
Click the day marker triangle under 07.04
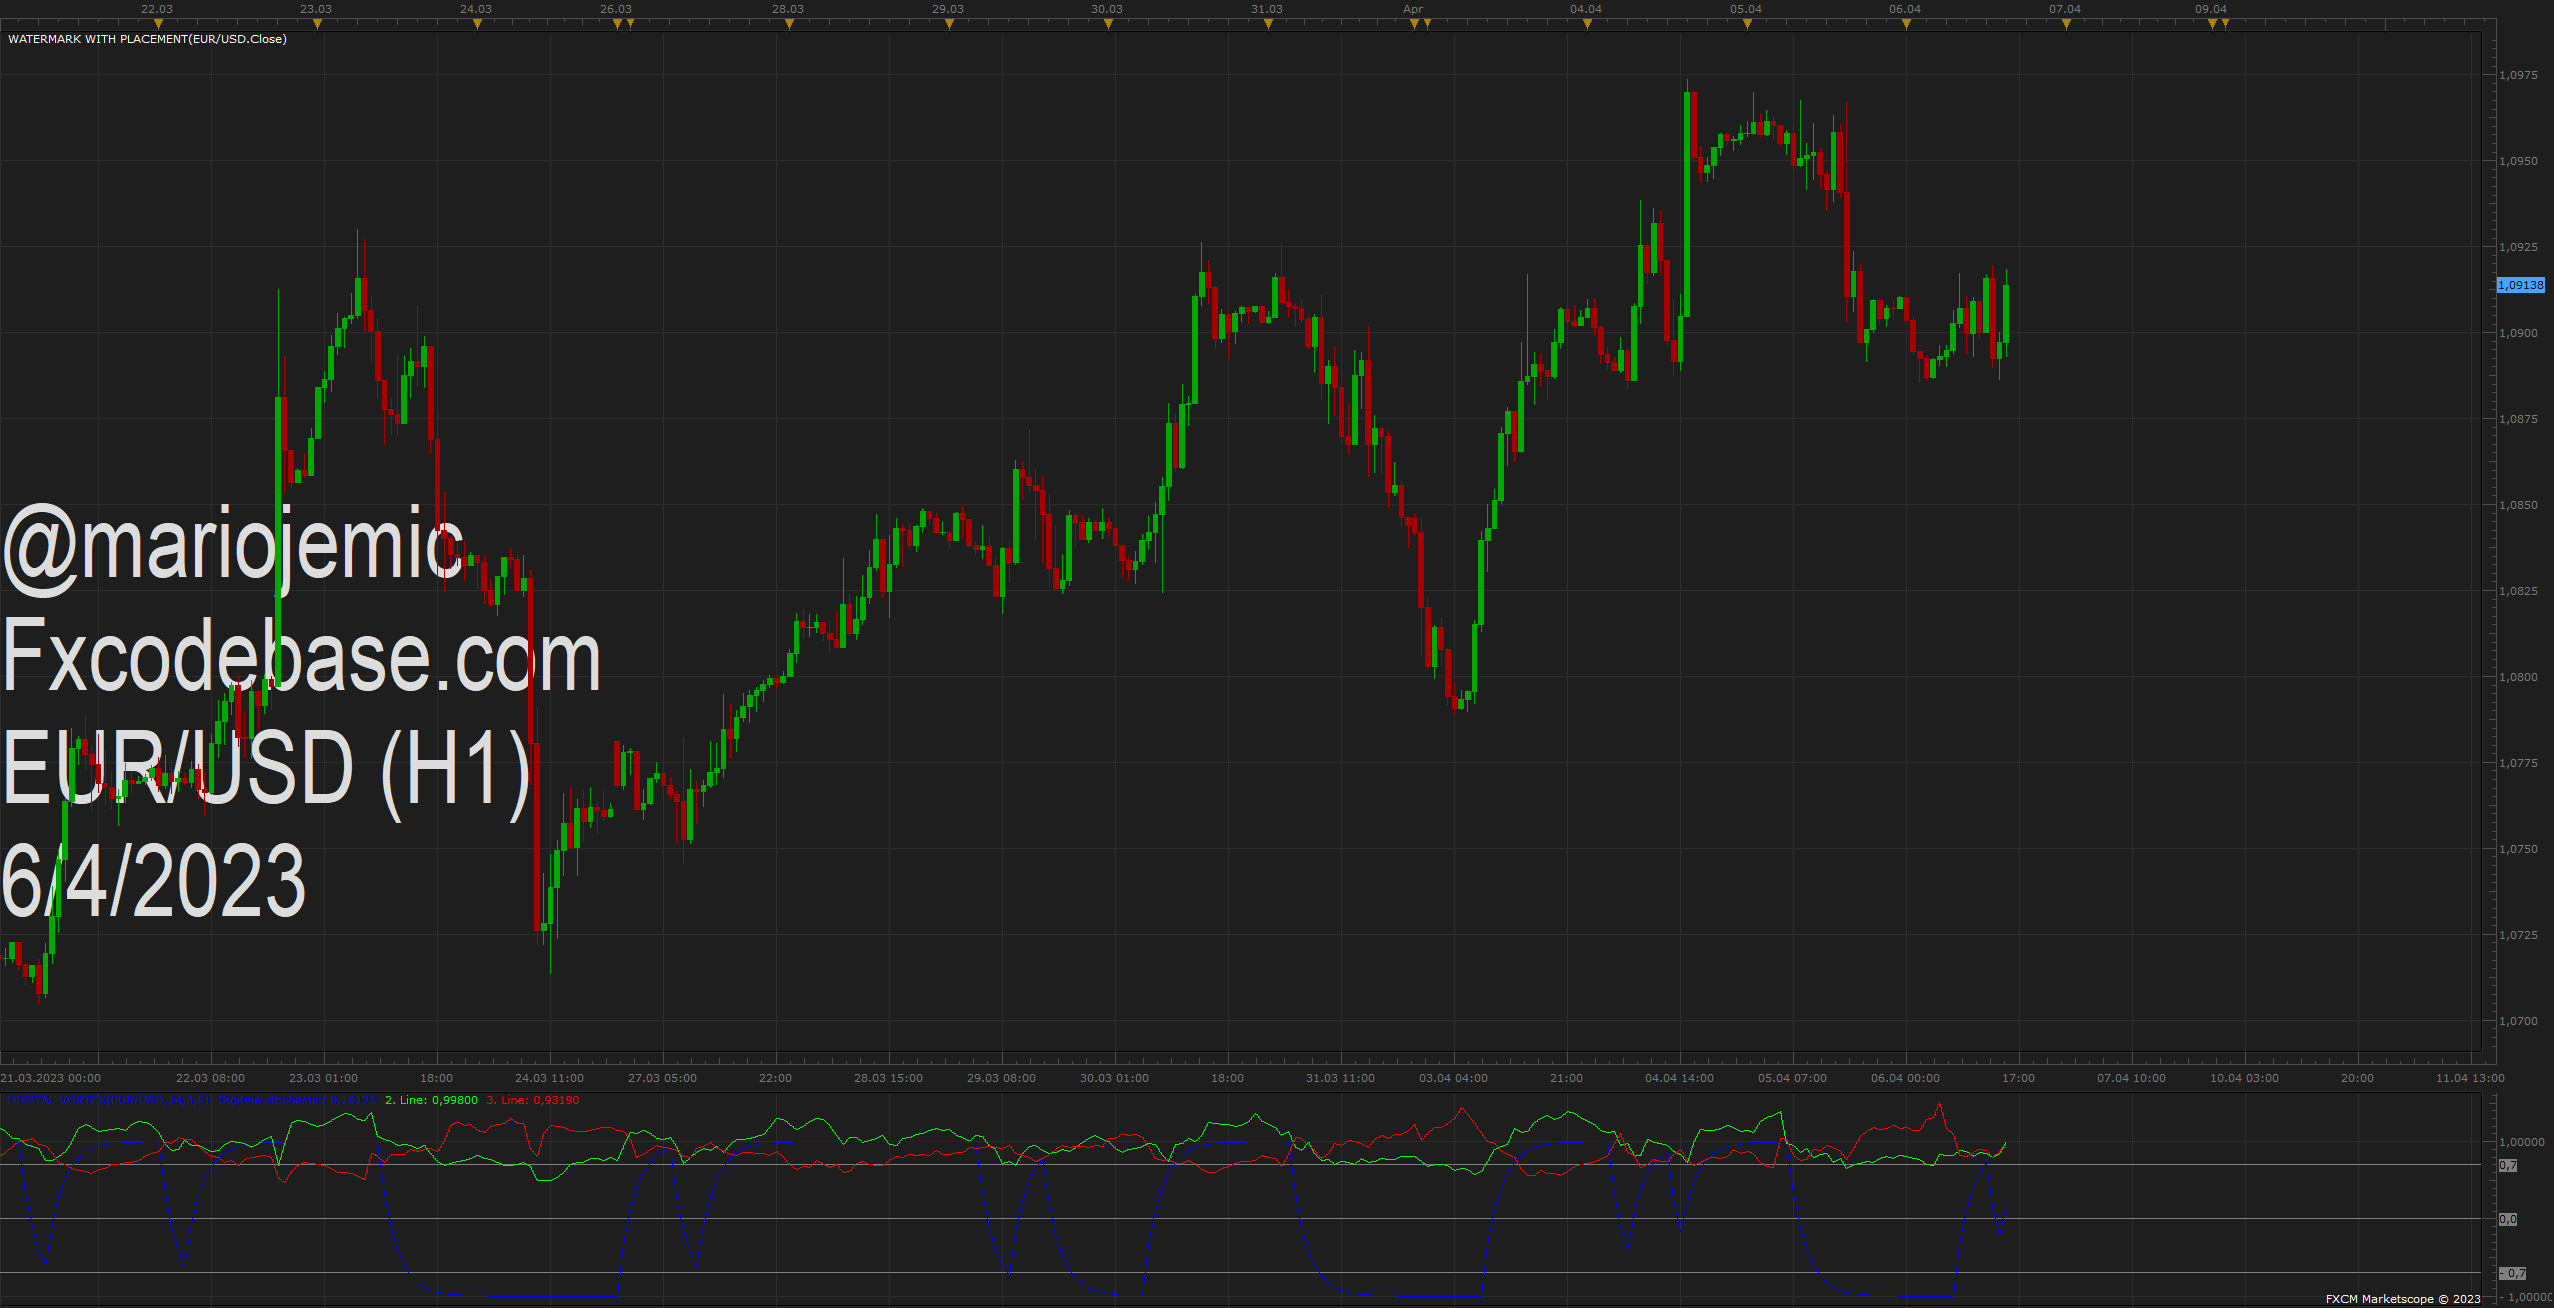coord(2066,24)
